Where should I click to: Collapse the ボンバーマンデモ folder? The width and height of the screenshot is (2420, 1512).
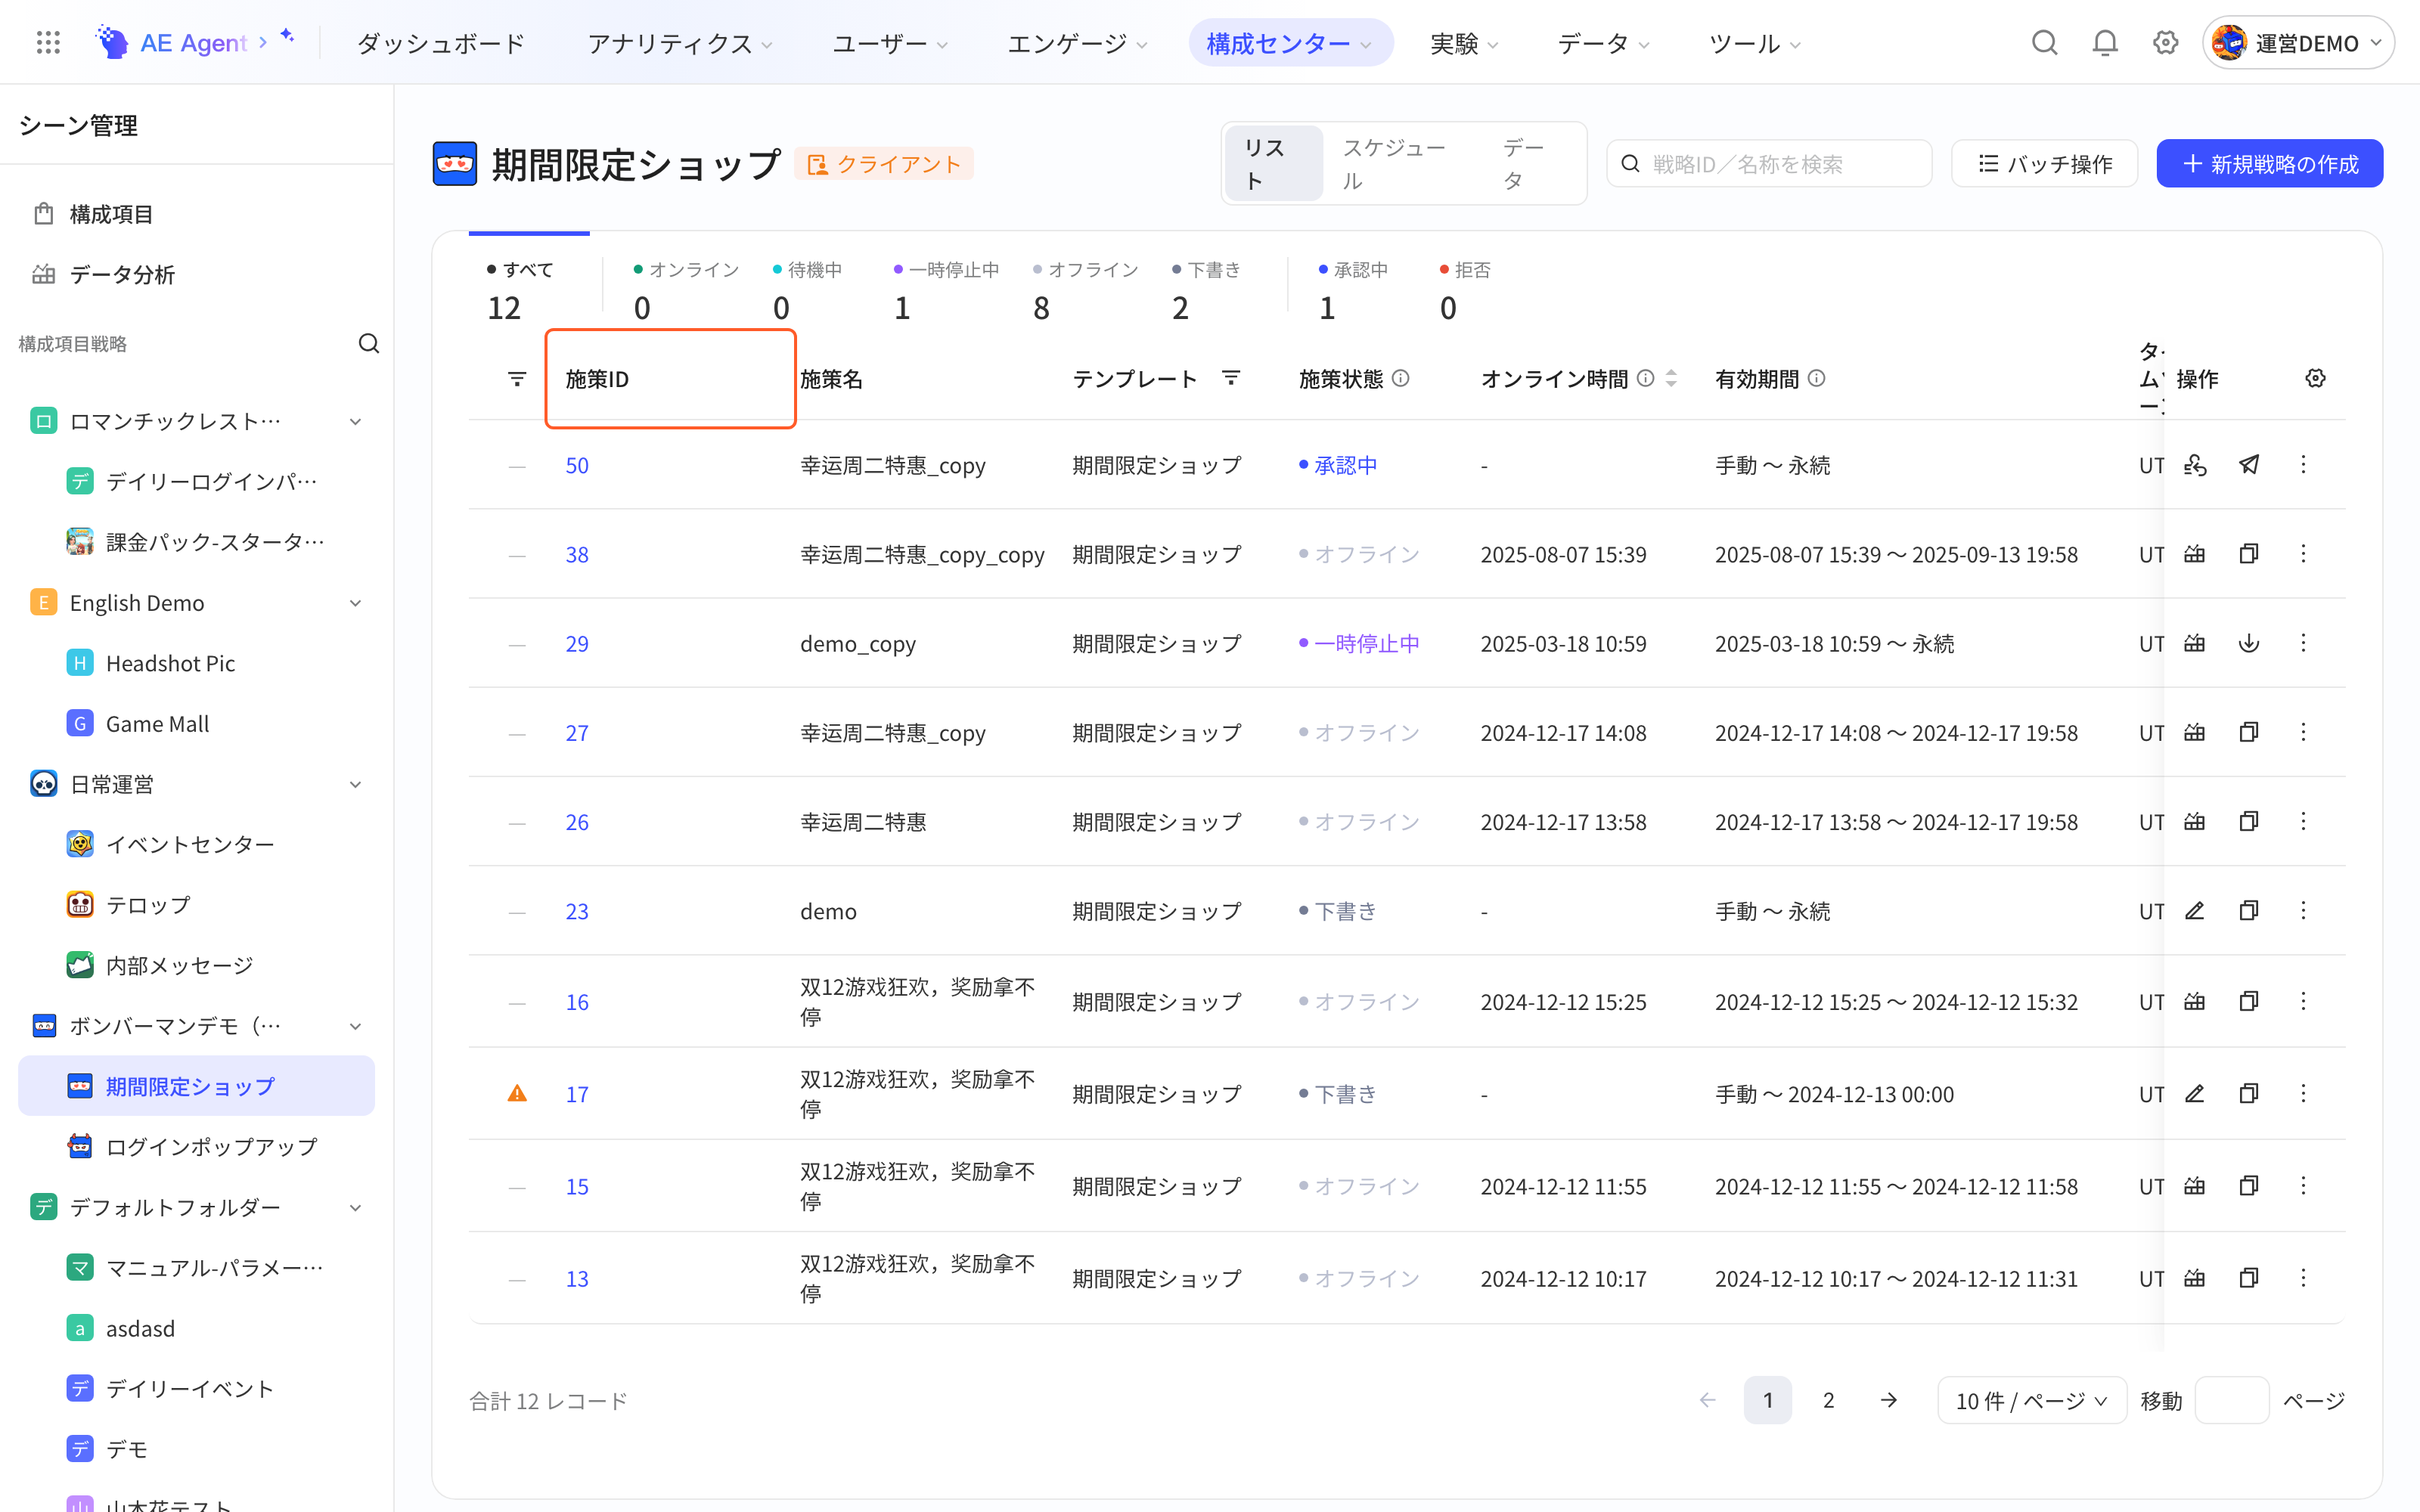(x=355, y=1026)
